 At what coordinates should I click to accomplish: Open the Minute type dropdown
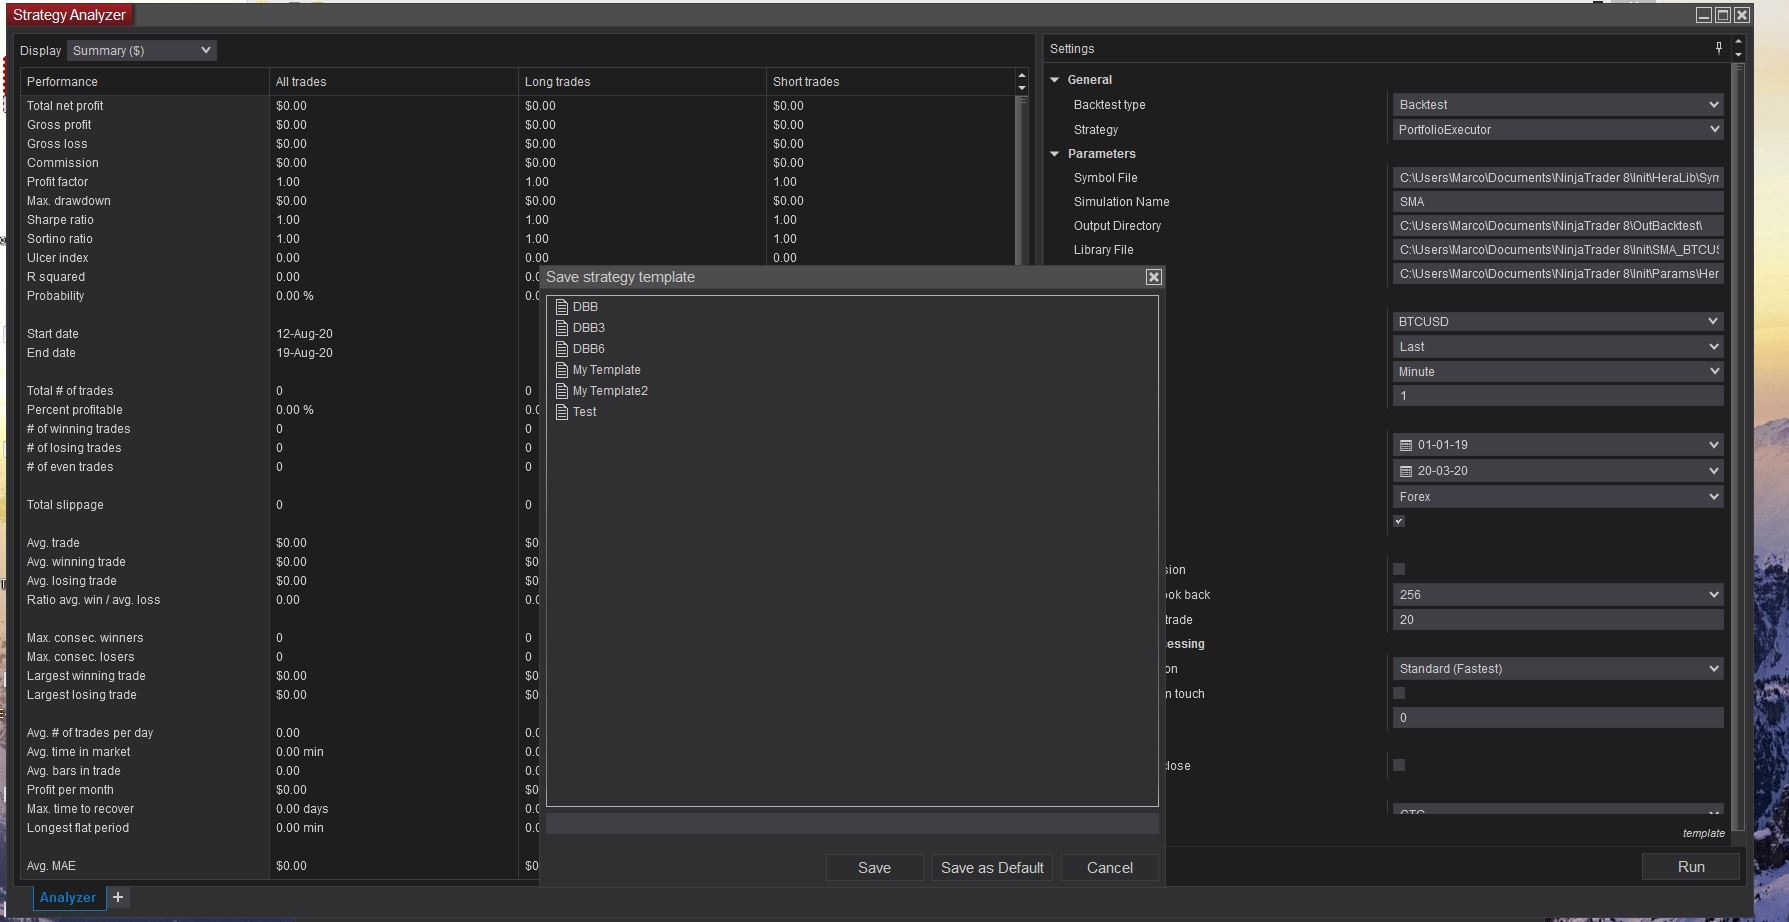pos(1558,372)
